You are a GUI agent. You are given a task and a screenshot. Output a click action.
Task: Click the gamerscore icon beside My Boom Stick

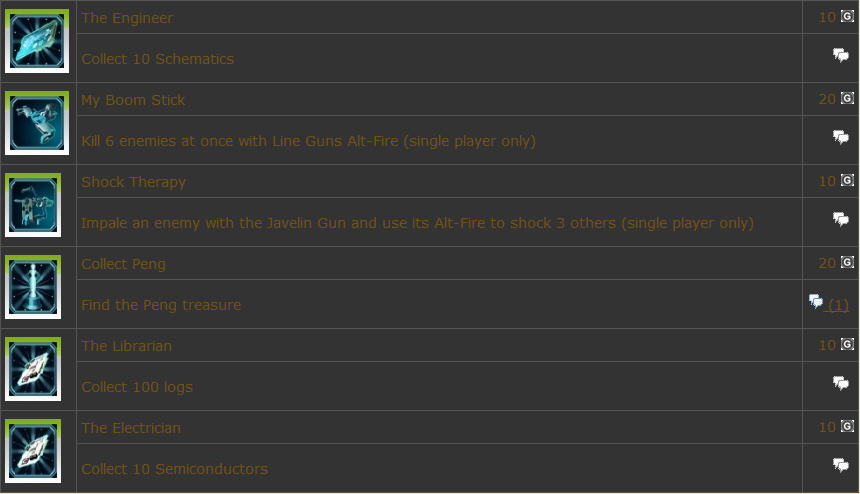847,98
